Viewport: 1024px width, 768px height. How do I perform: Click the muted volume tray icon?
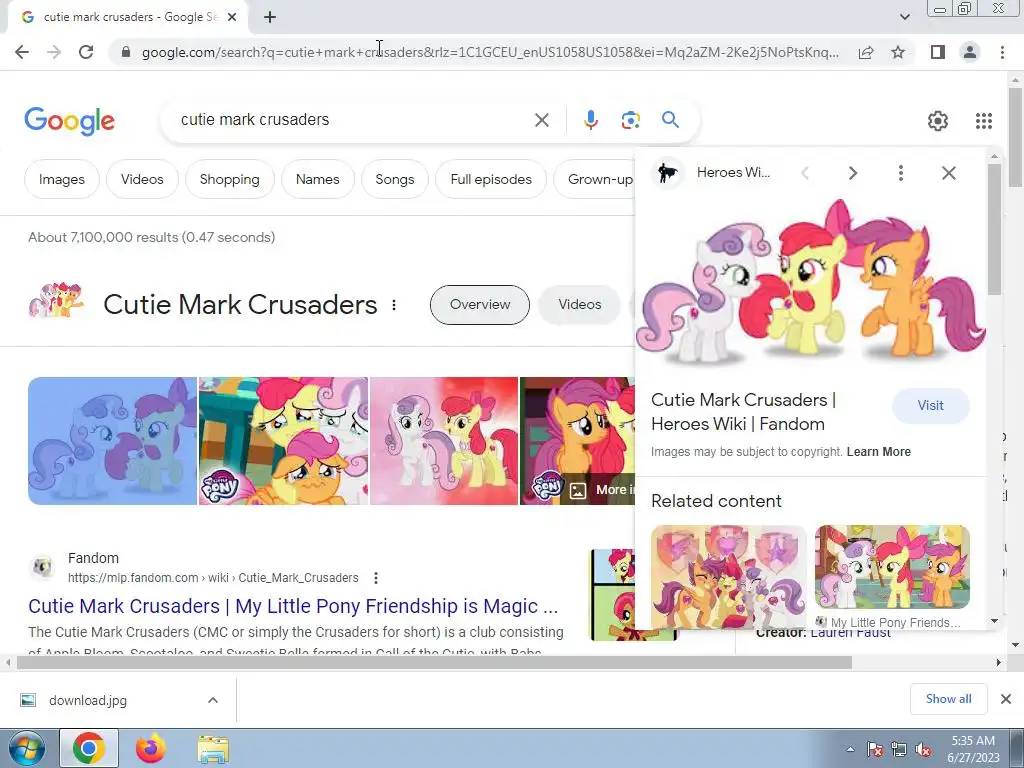pos(923,750)
